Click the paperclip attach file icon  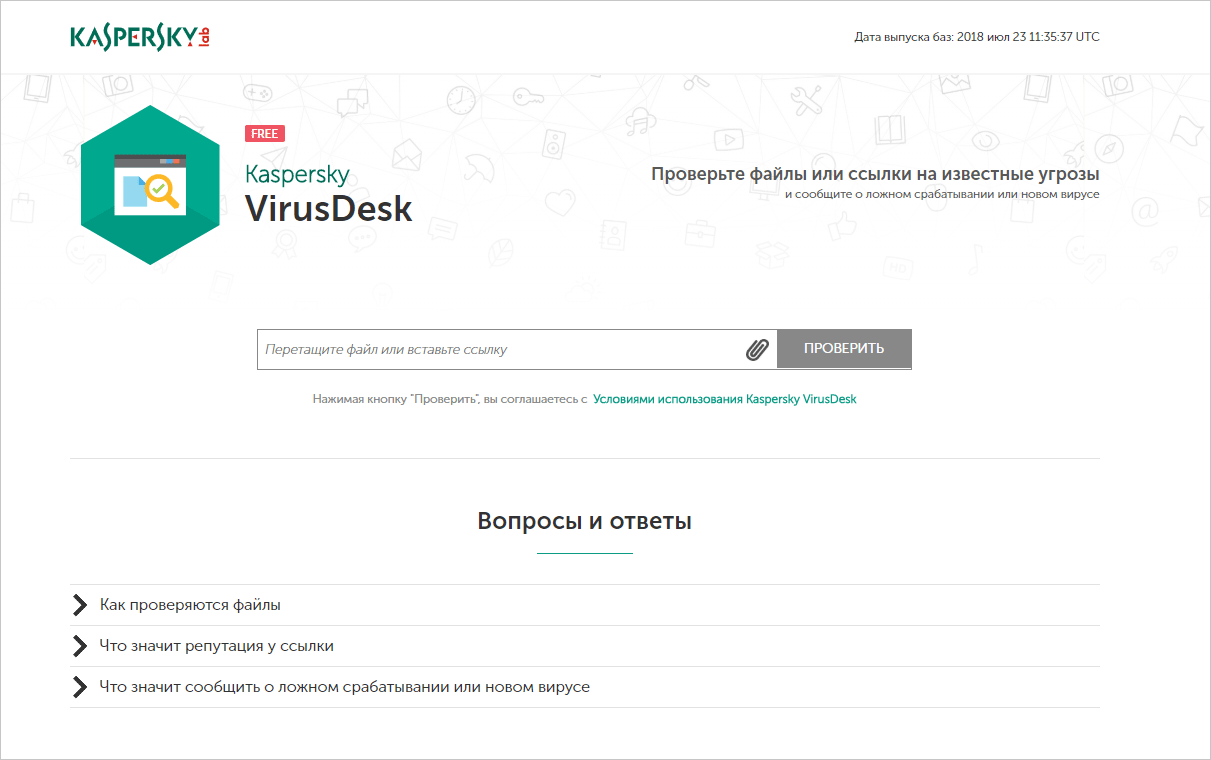click(757, 350)
